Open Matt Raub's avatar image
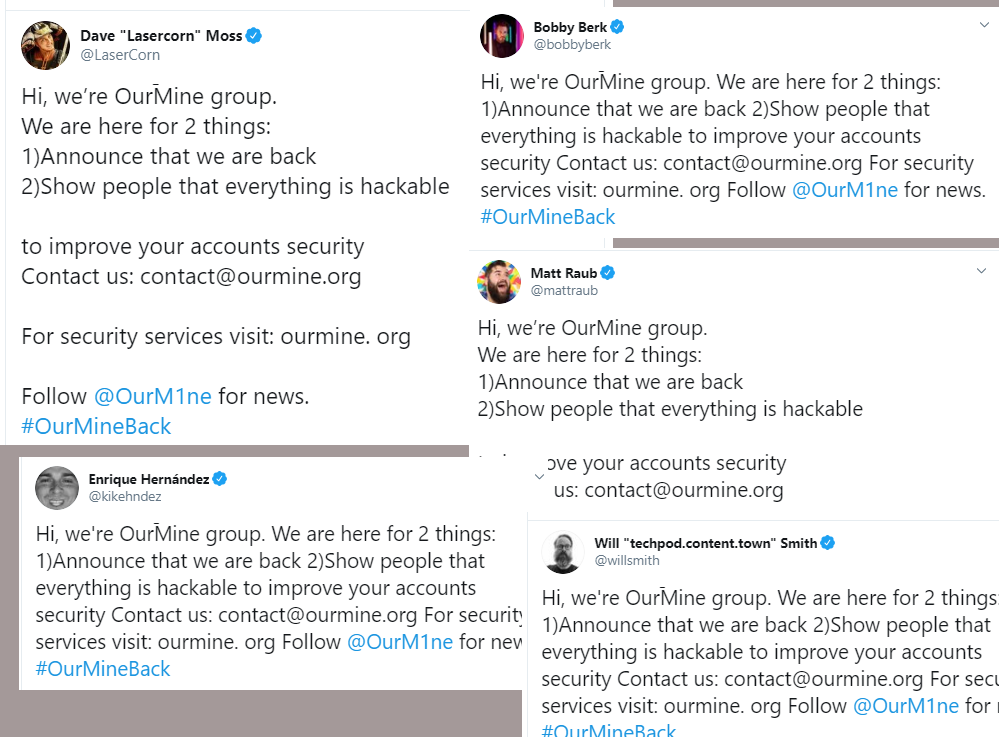Viewport: 999px width, 737px height. point(499,281)
